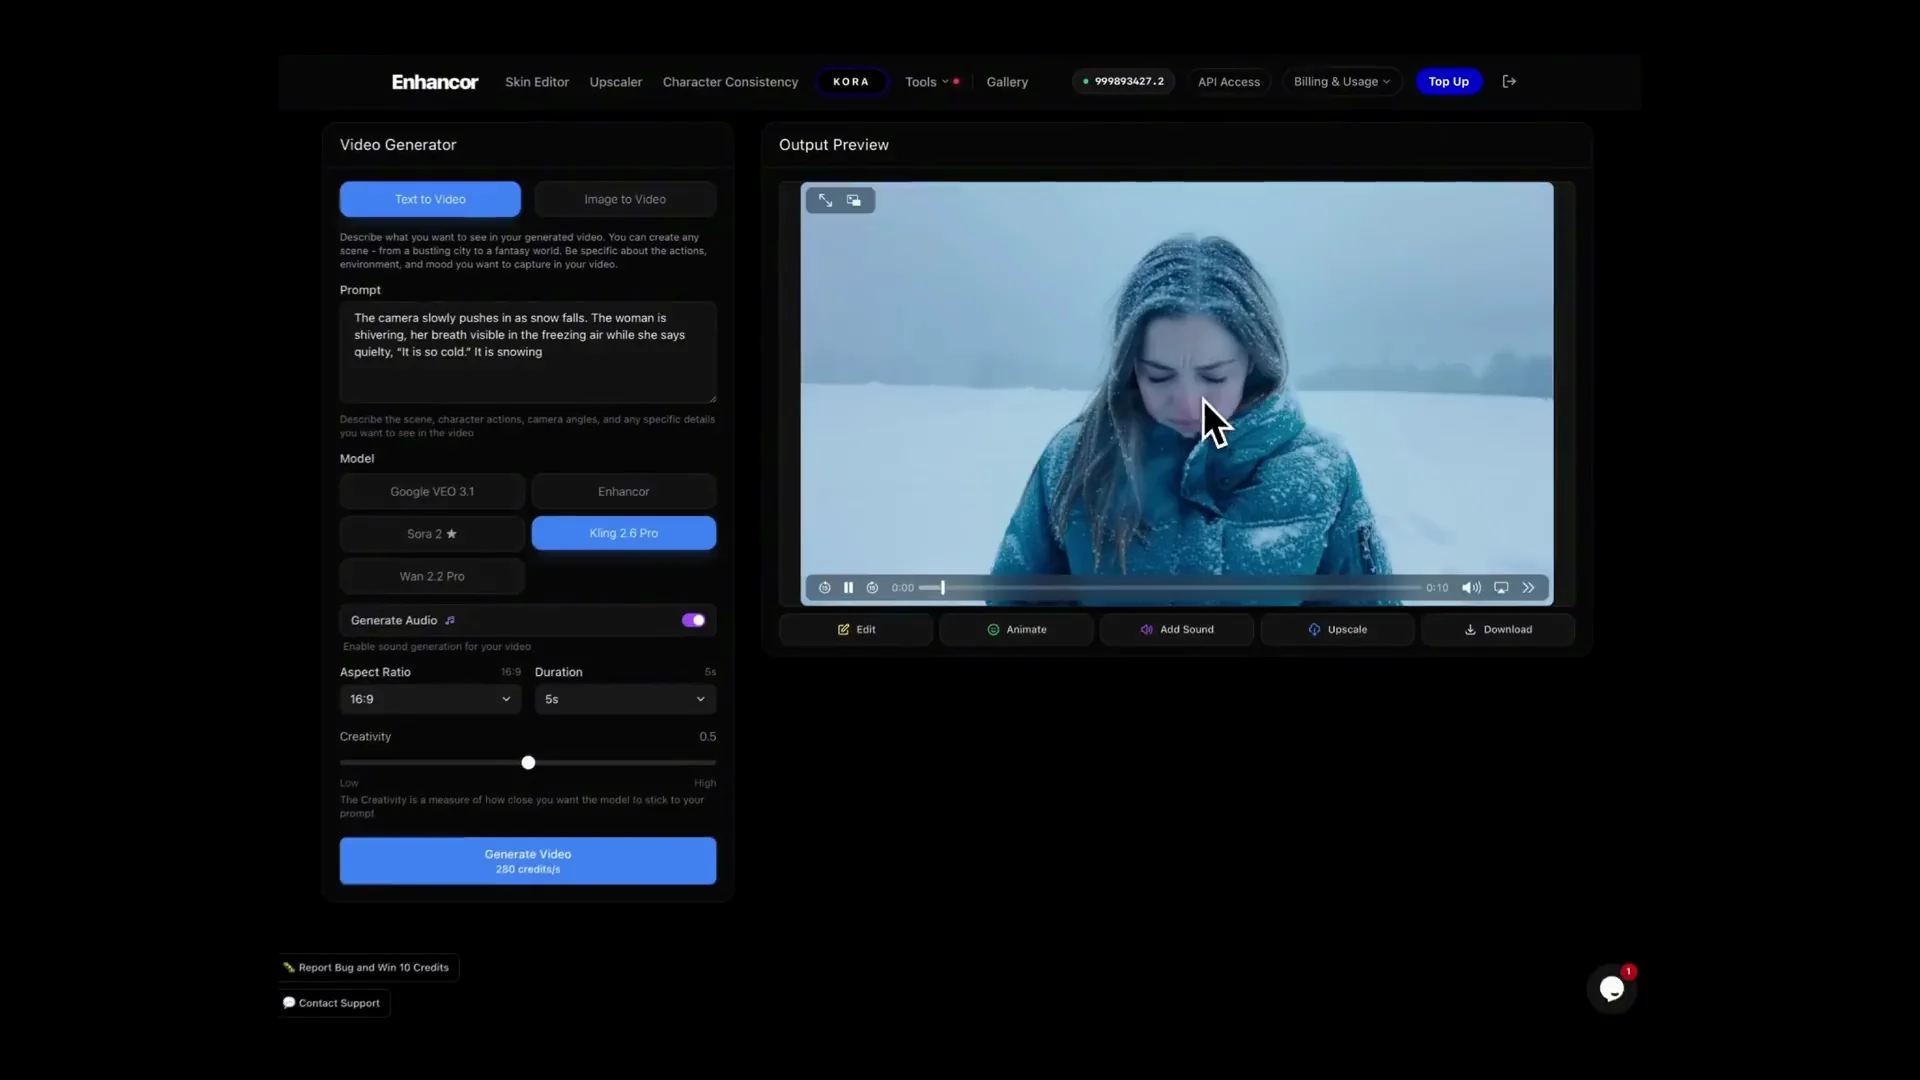
Task: Mute the video volume
Action: pos(1470,587)
